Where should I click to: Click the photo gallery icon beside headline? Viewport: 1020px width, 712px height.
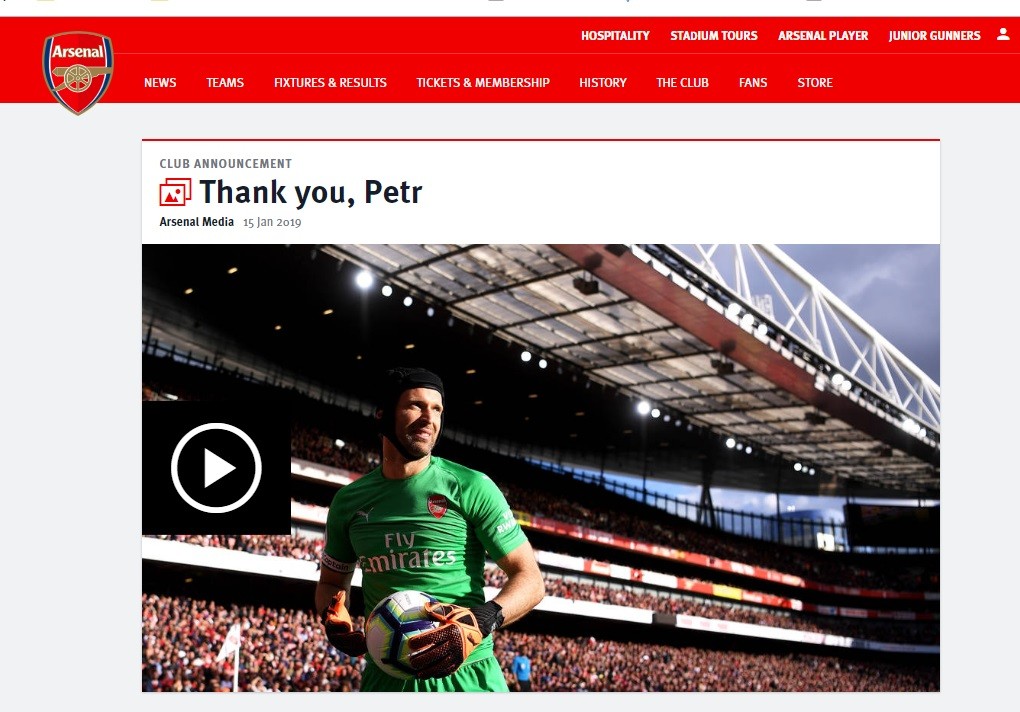[176, 192]
